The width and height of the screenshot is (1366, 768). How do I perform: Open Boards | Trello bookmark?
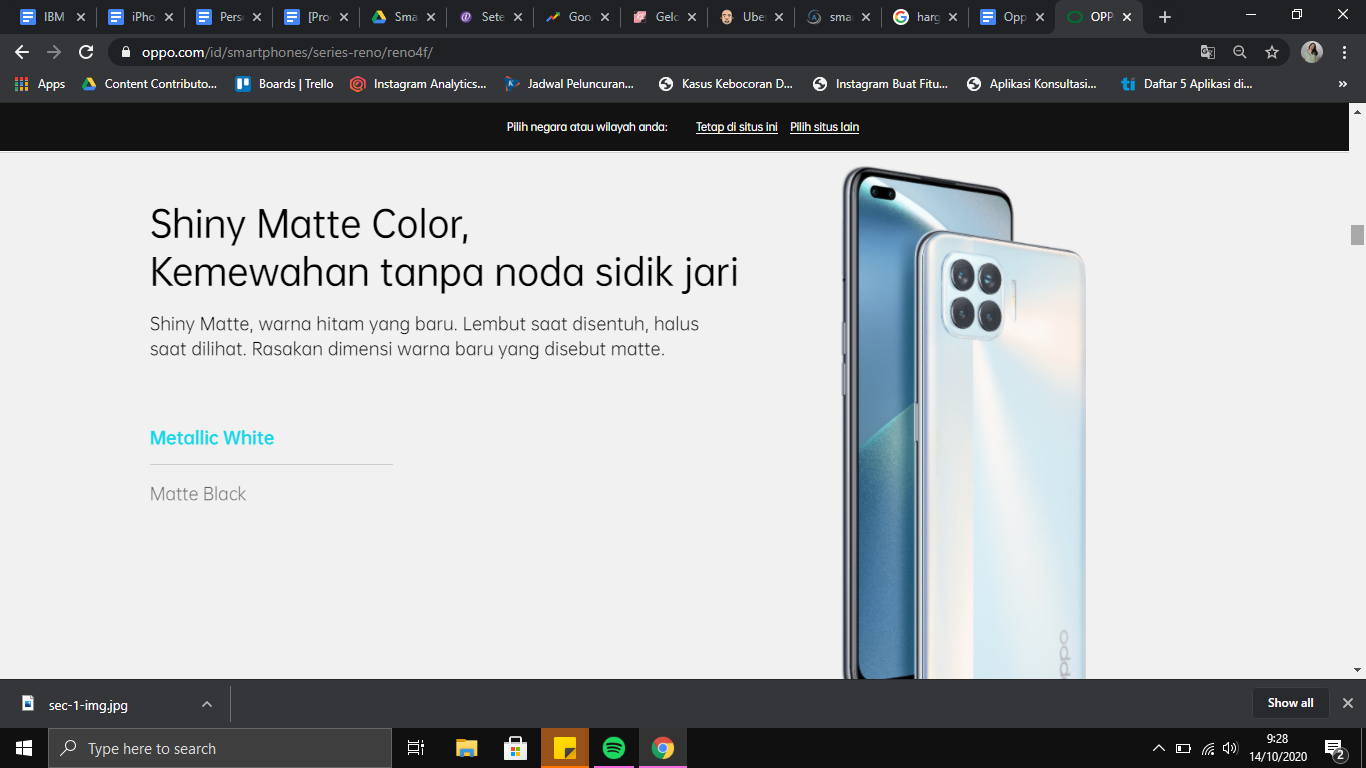[x=285, y=84]
